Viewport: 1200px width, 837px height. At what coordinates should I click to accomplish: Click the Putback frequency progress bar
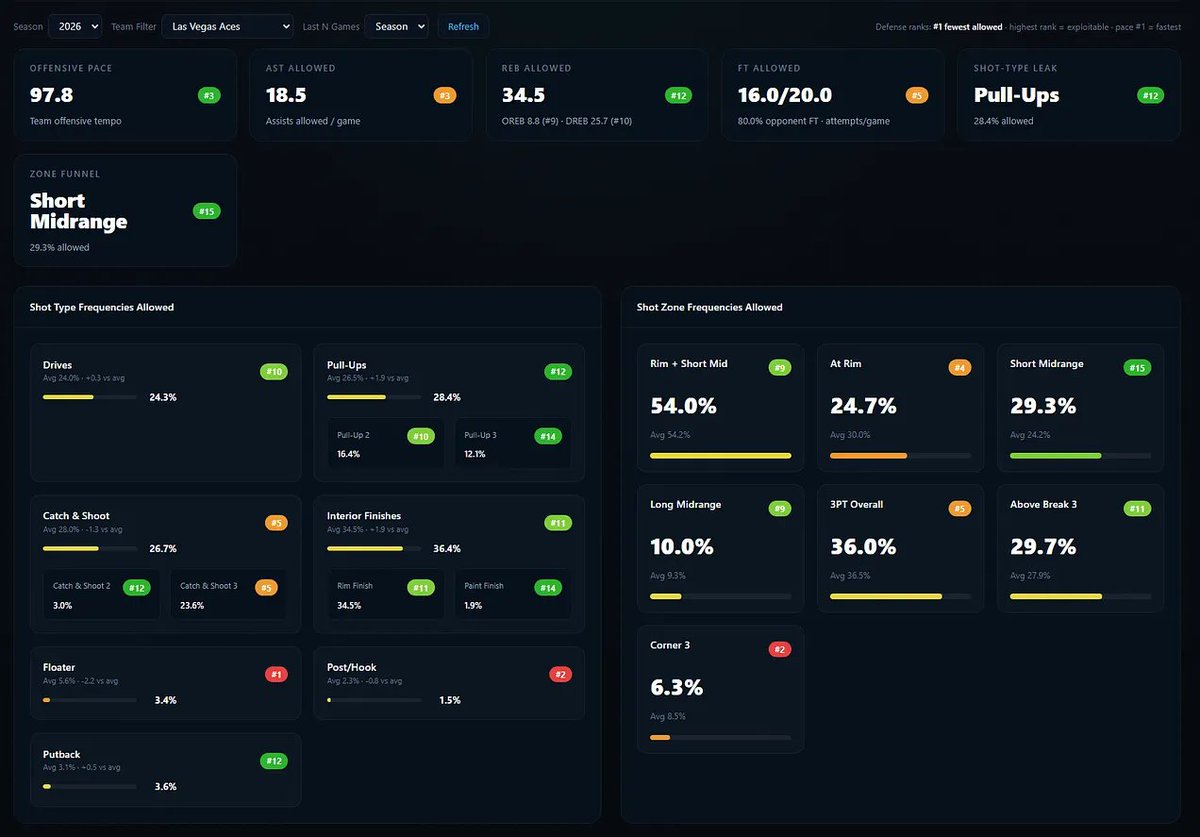click(x=90, y=786)
